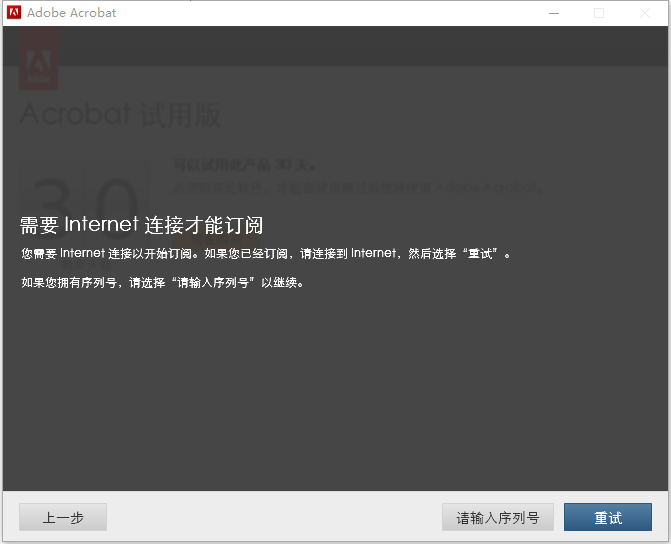Click the Adobe Acrobat window title text
Viewport: 671px width, 544px height.
tap(71, 13)
